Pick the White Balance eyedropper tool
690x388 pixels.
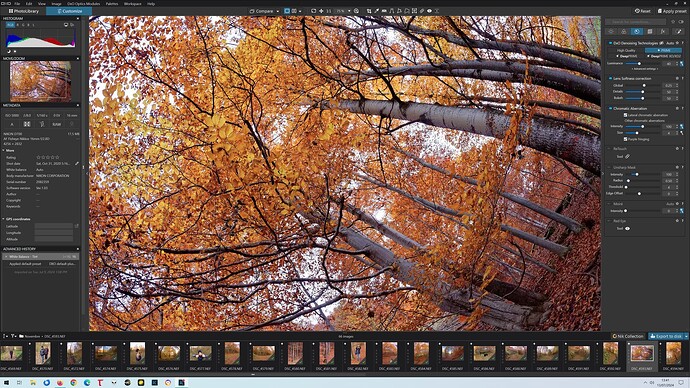(x=376, y=11)
